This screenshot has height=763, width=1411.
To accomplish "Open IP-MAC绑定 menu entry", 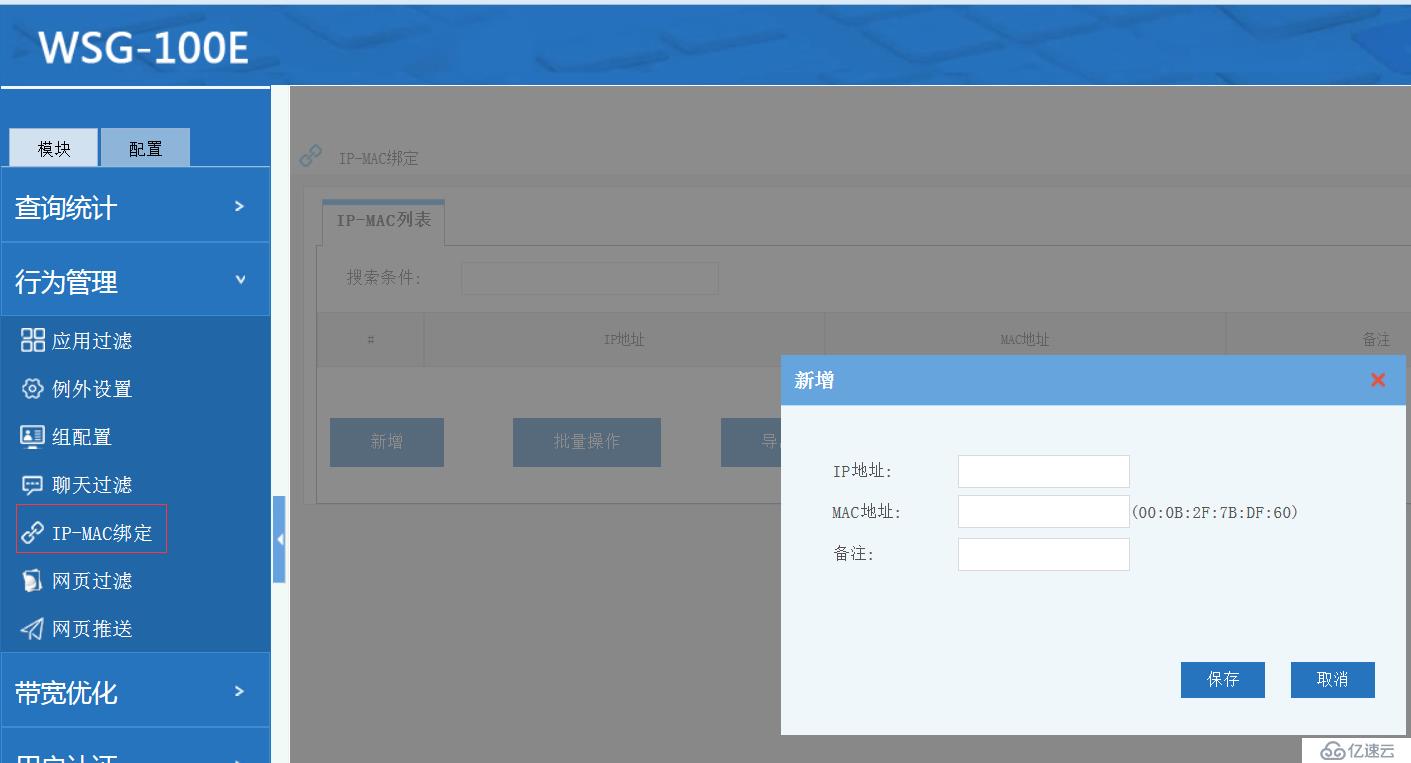I will coord(102,533).
